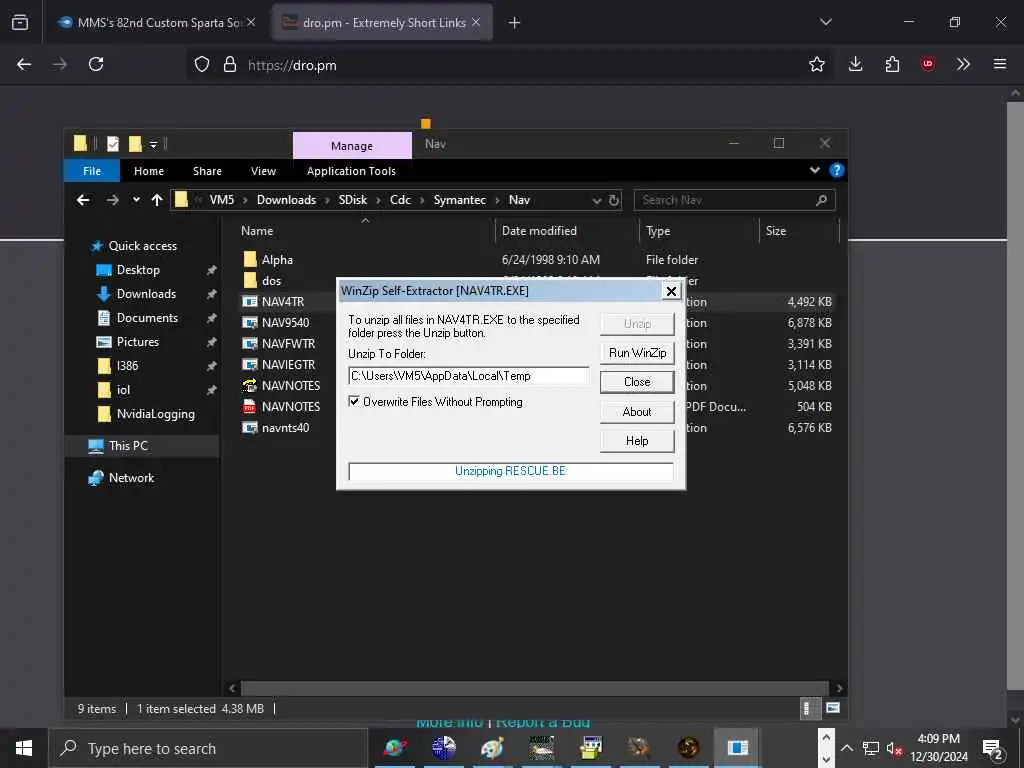Viewport: 1024px width, 768px height.
Task: Select the NAV4TR application file
Action: [283, 302]
